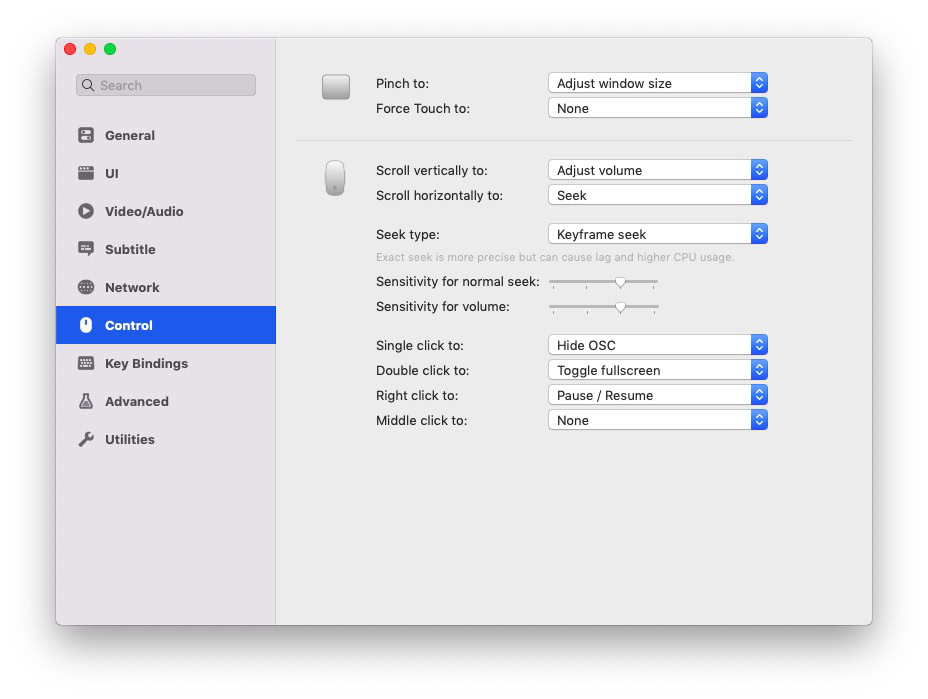Change Scroll horizontally to dropdown

658,195
